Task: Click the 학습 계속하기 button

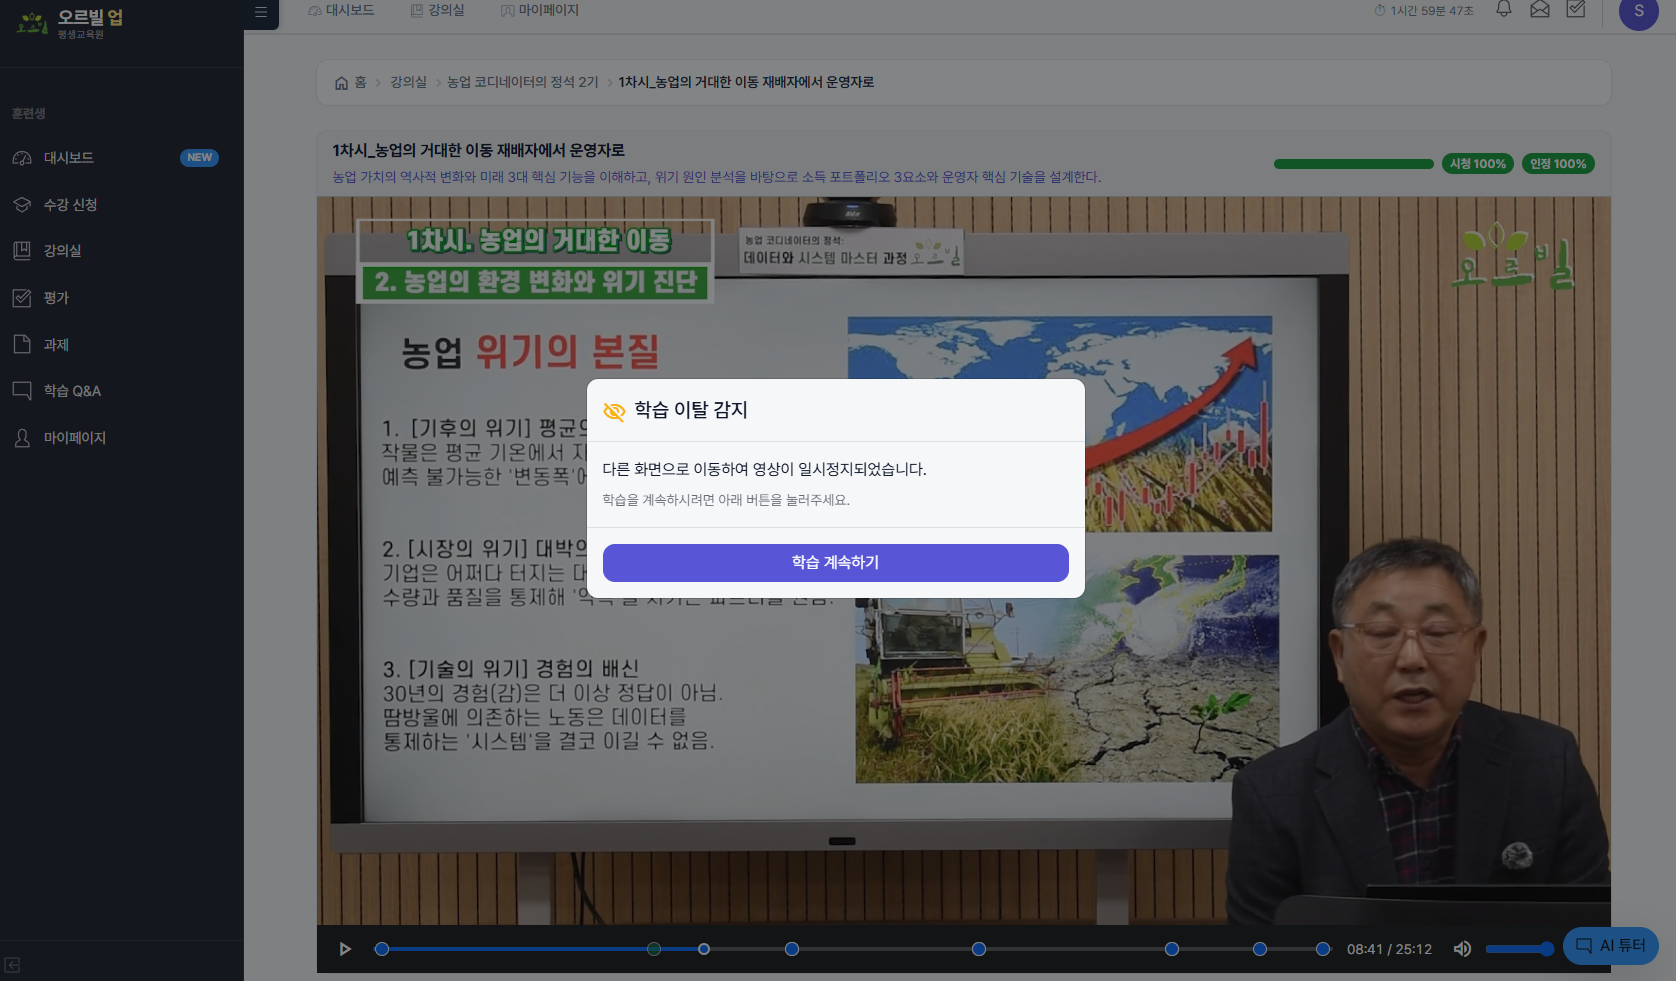Action: click(x=835, y=562)
